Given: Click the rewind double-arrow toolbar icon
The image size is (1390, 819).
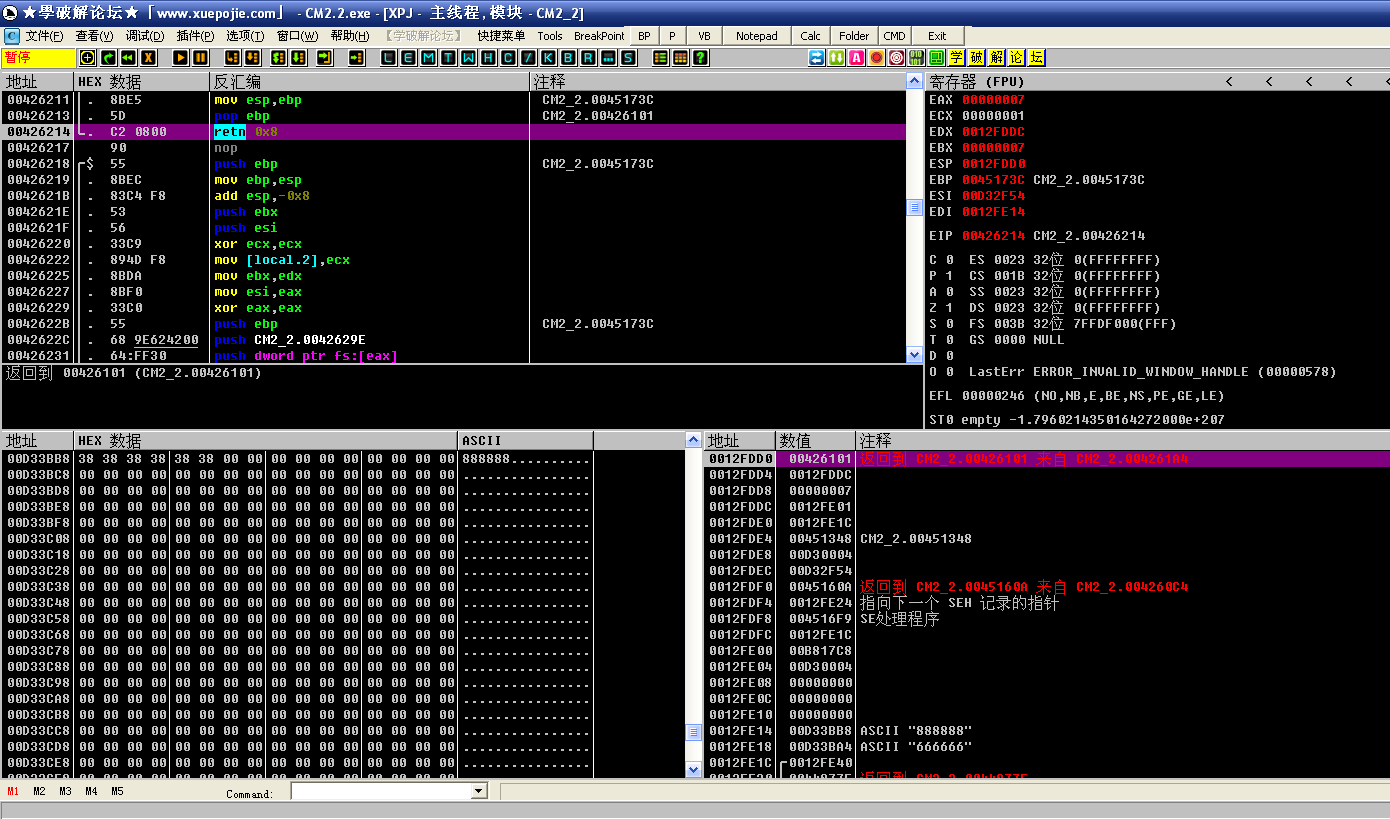Looking at the screenshot, I should (128, 58).
